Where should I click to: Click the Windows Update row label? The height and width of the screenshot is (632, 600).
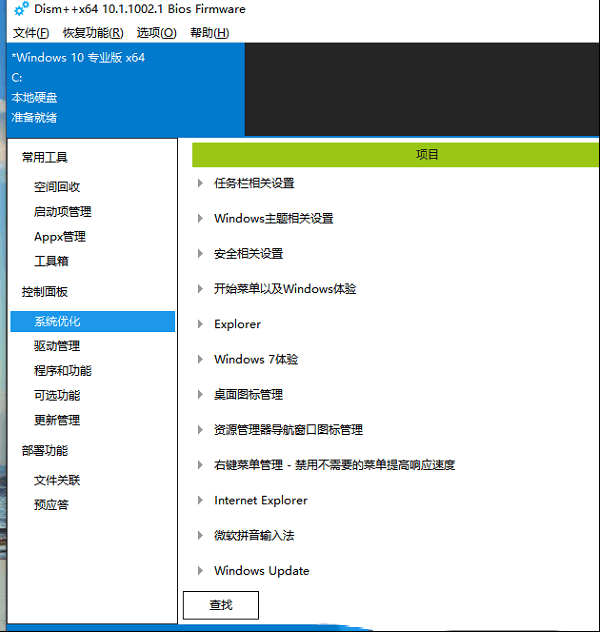[x=262, y=571]
